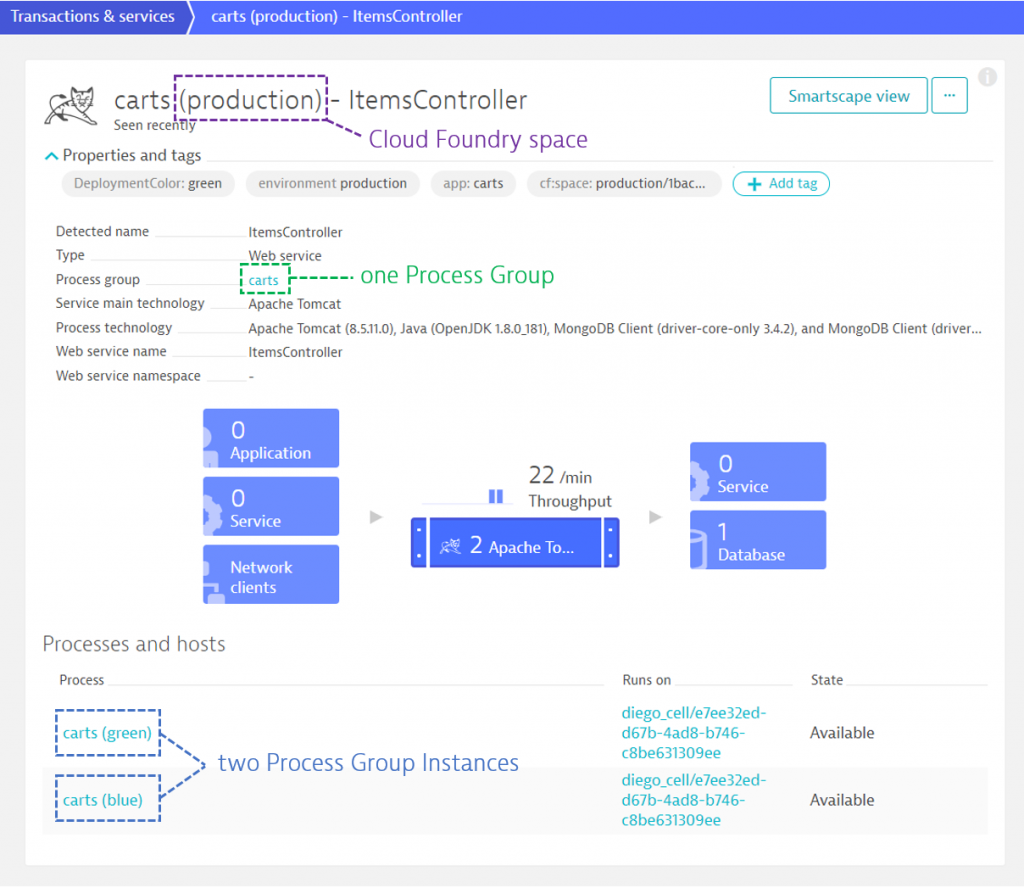The image size is (1024, 888).
Task: Open the carts process group link
Action: tap(264, 280)
